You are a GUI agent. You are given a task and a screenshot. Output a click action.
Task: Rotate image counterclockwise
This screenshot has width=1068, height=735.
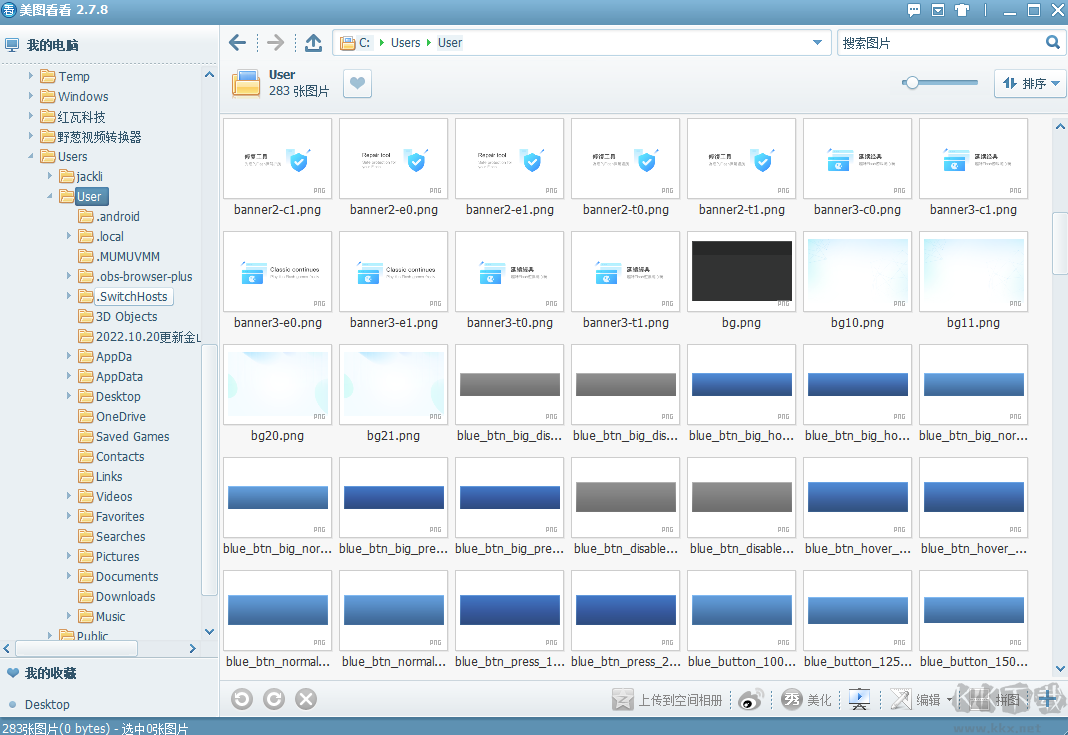point(241,699)
